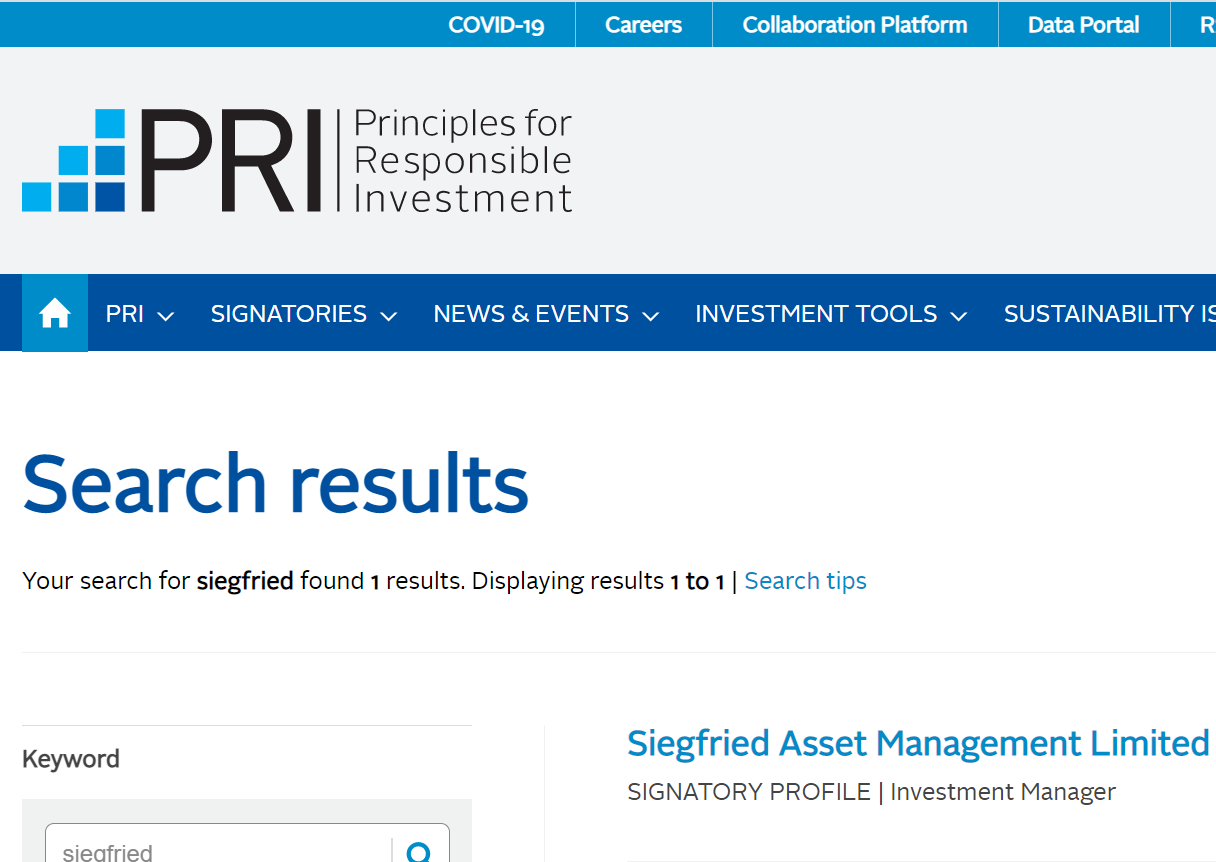1216x862 pixels.
Task: Click the PRI logo
Action: point(297,160)
